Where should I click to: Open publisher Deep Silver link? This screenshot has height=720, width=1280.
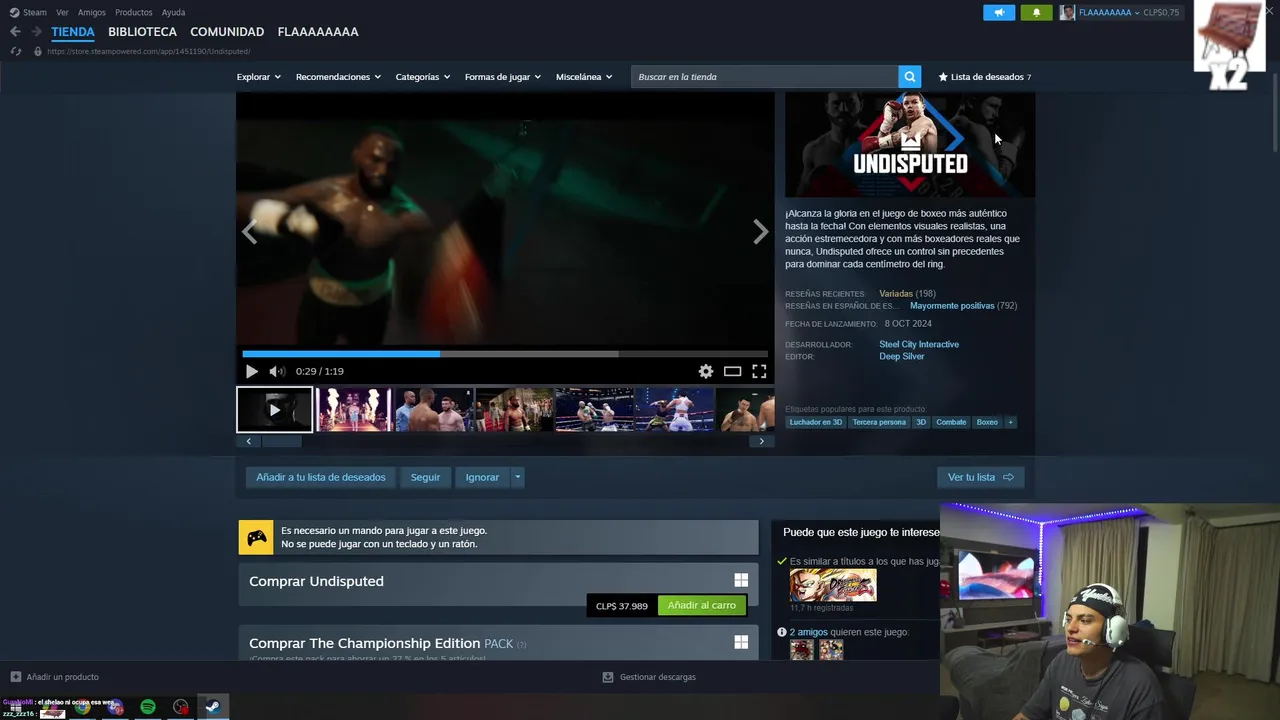[x=901, y=356]
